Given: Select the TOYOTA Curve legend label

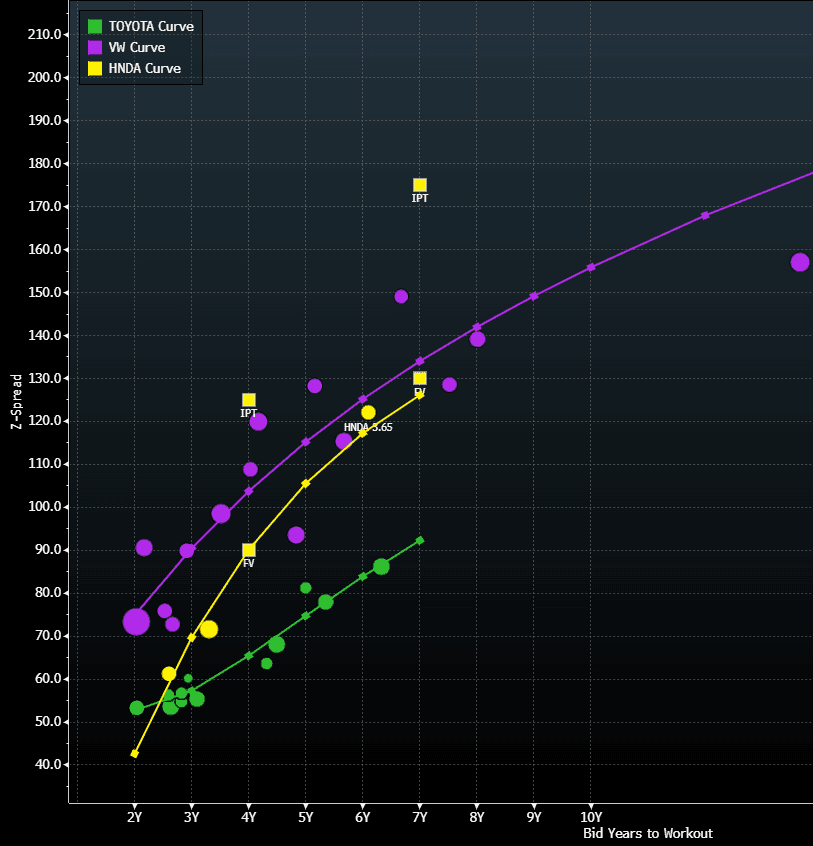Looking at the screenshot, I should [x=151, y=26].
